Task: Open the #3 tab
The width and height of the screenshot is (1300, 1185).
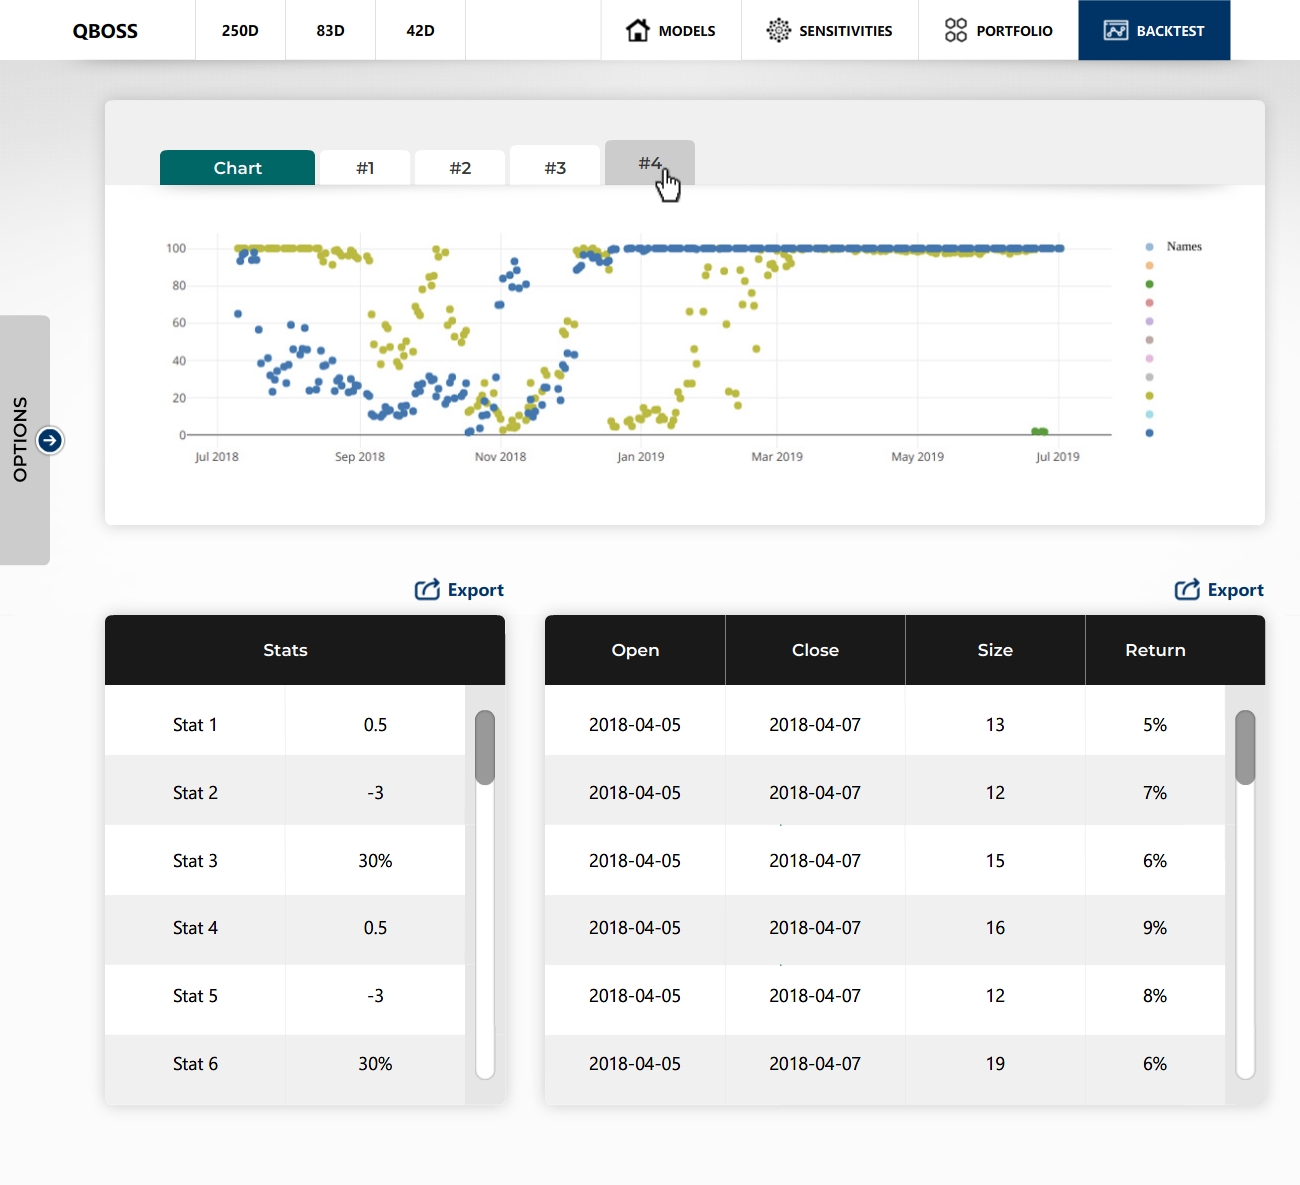Action: pos(555,168)
